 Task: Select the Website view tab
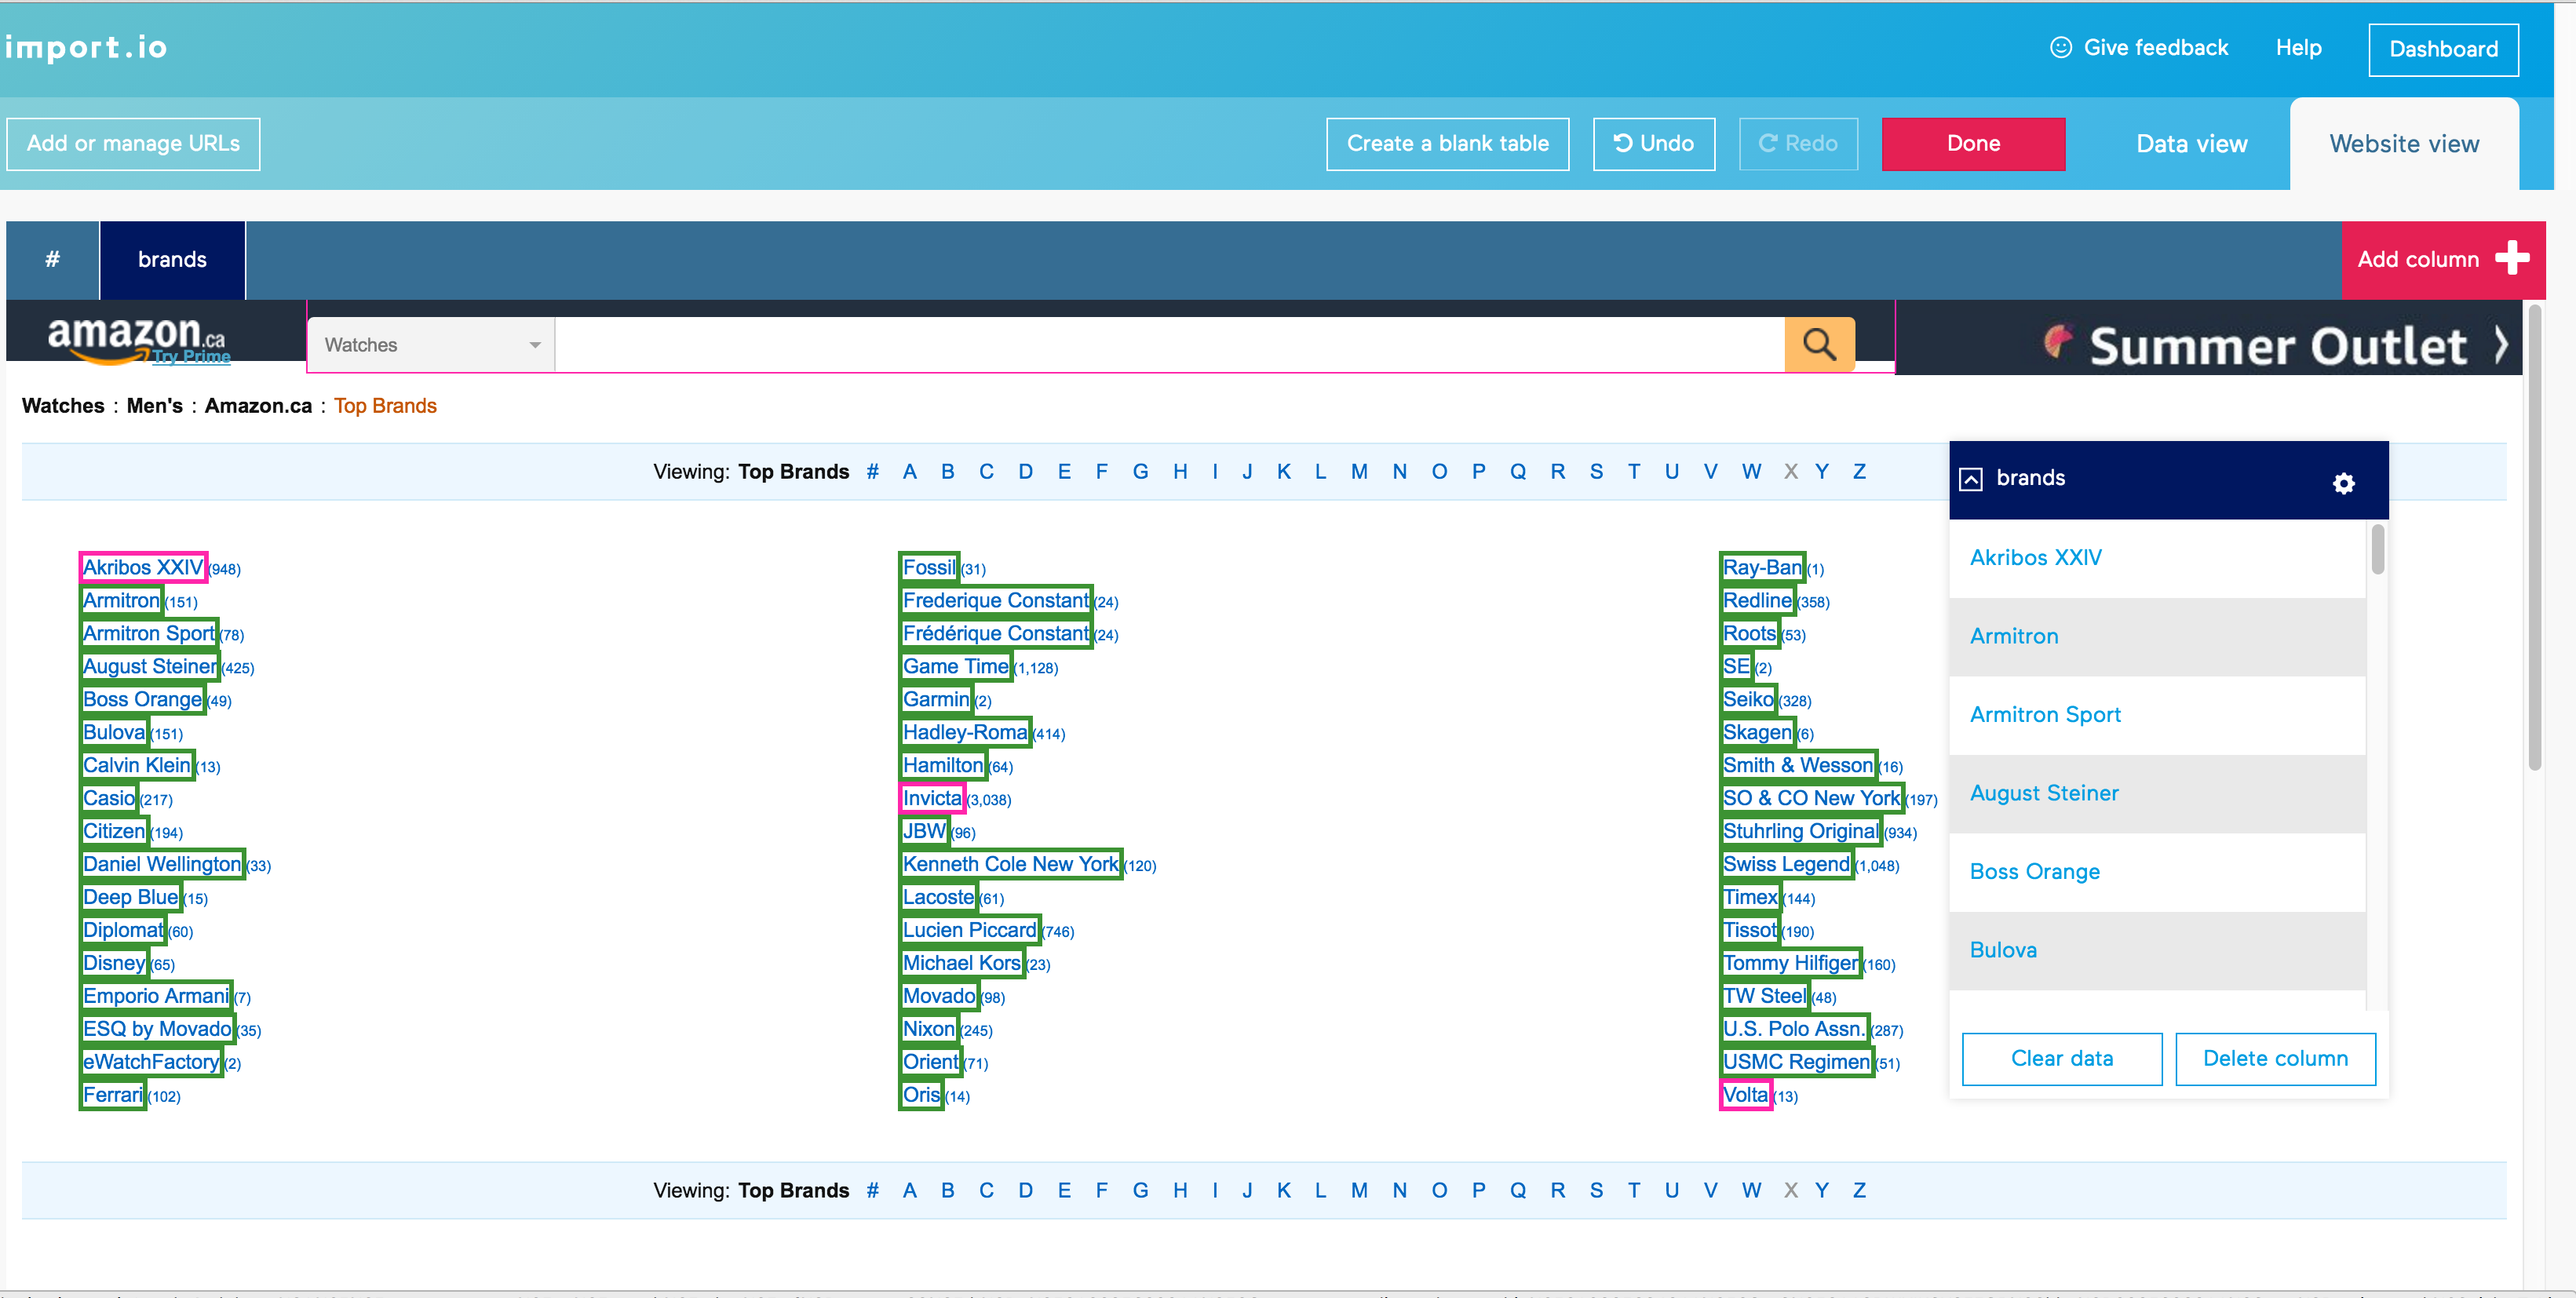click(x=2403, y=144)
